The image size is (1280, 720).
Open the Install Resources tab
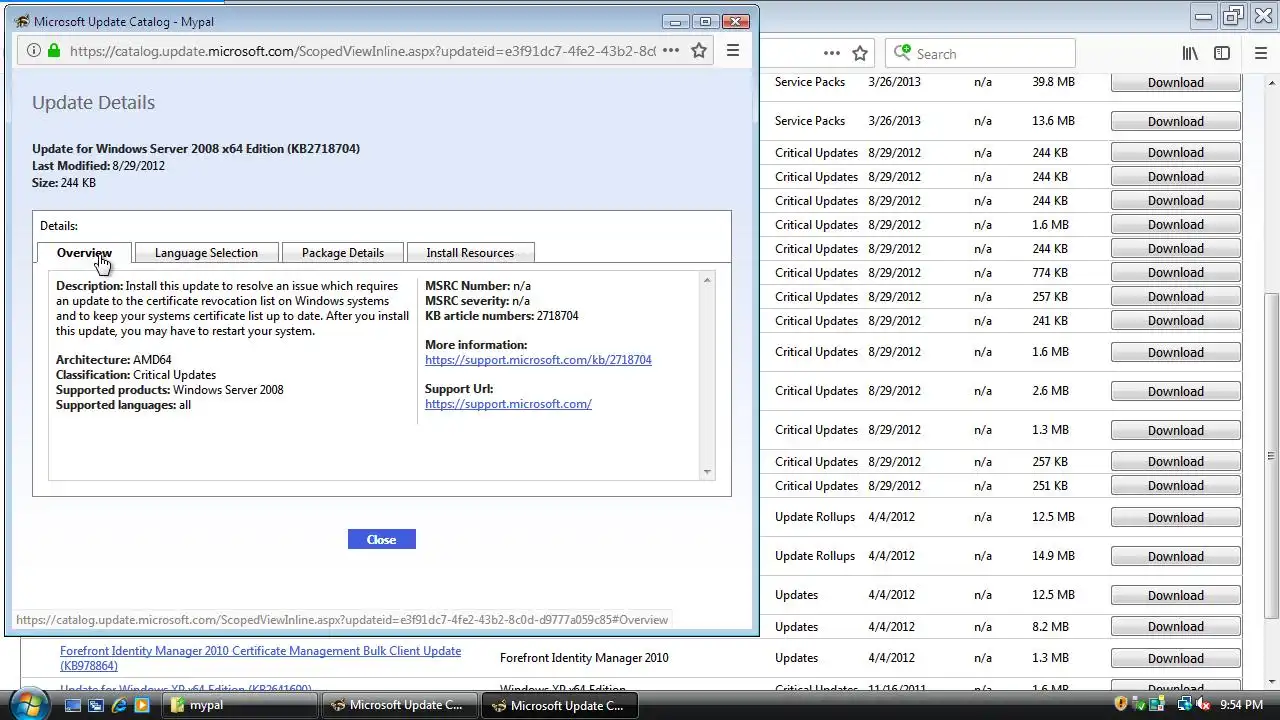470,252
